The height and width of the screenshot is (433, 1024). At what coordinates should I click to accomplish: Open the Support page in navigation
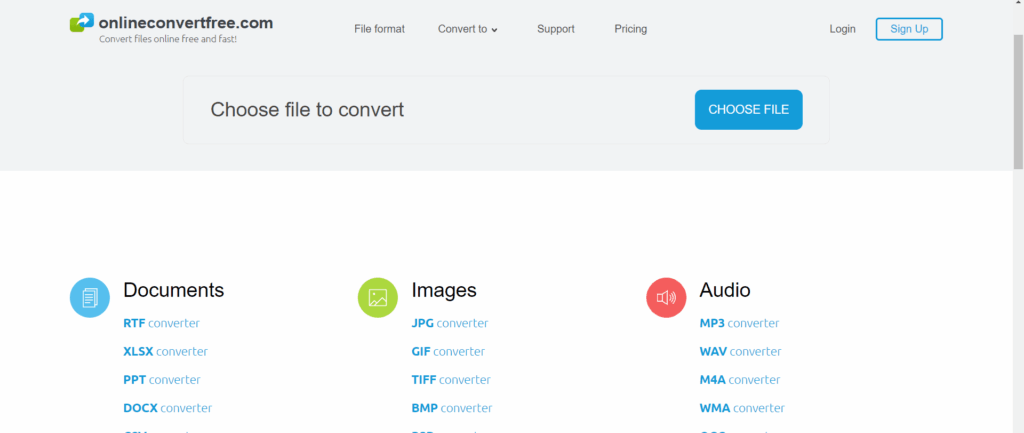tap(555, 29)
